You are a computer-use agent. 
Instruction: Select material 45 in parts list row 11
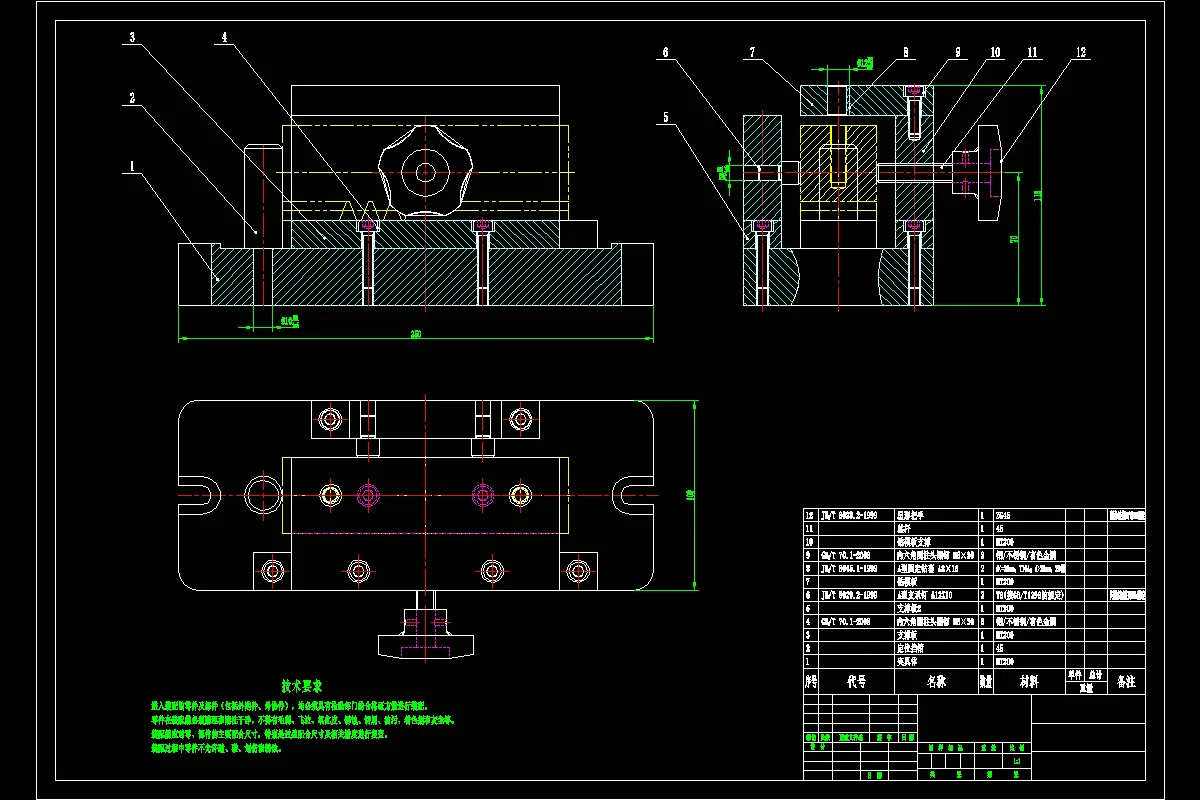[1000, 528]
